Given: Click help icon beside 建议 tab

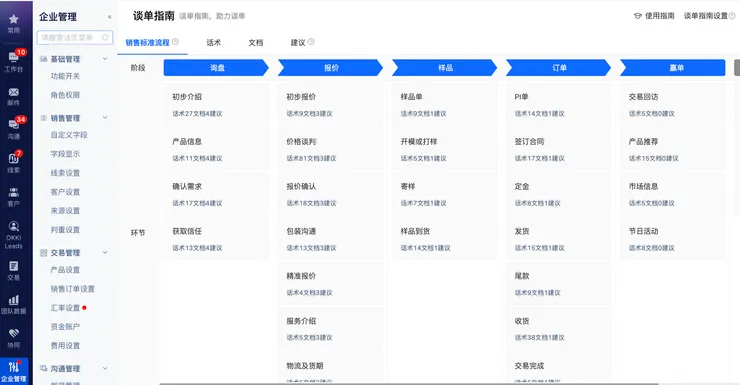Looking at the screenshot, I should tap(311, 42).
